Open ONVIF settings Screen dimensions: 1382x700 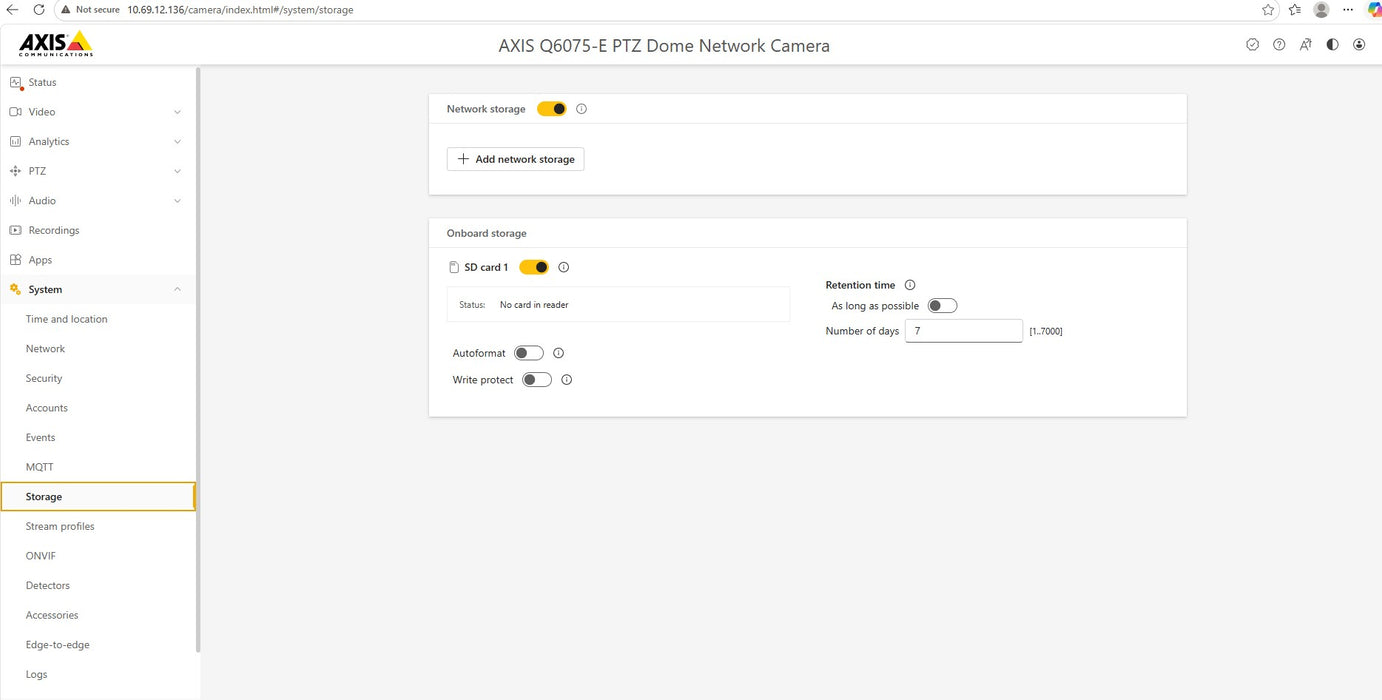98,556
